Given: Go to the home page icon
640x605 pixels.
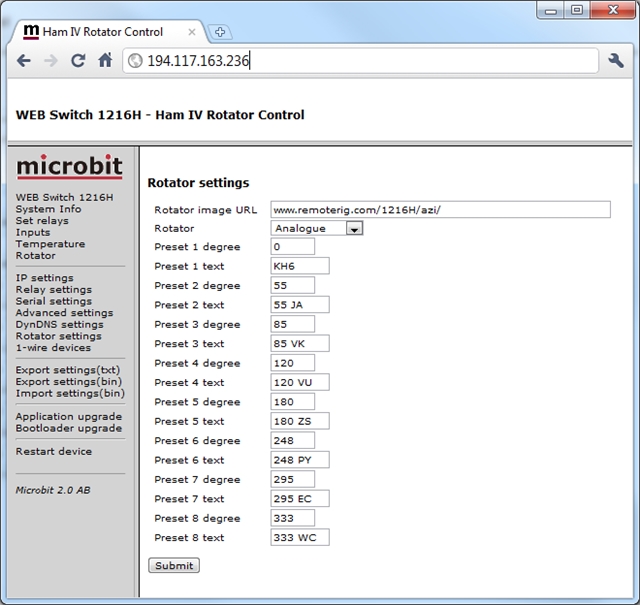Looking at the screenshot, I should [x=105, y=60].
